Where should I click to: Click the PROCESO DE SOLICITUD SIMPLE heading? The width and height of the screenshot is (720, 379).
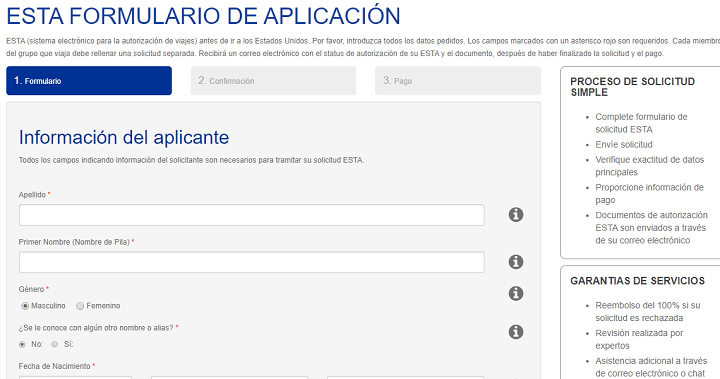point(632,87)
